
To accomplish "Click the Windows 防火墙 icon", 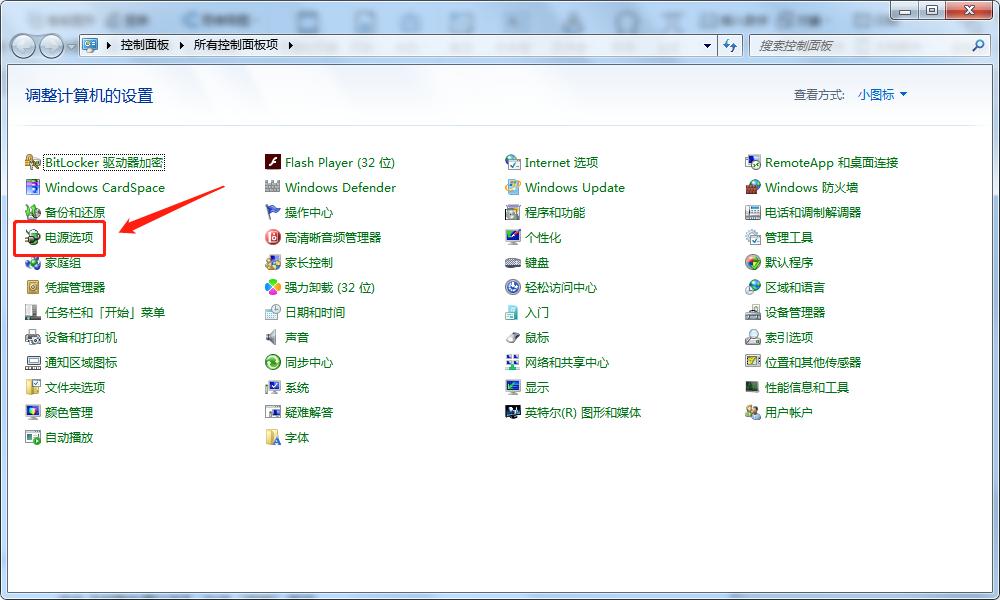I will [x=753, y=187].
